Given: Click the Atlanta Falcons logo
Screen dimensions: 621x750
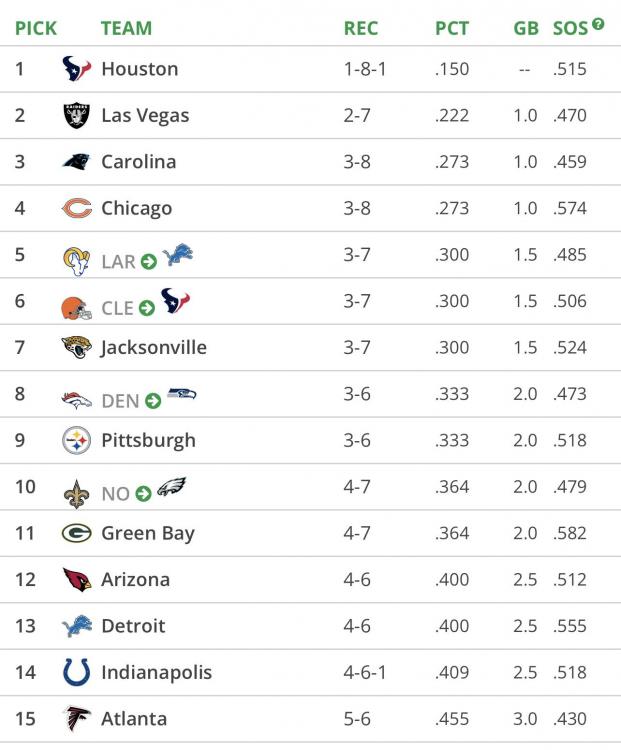Looking at the screenshot, I should point(76,718).
